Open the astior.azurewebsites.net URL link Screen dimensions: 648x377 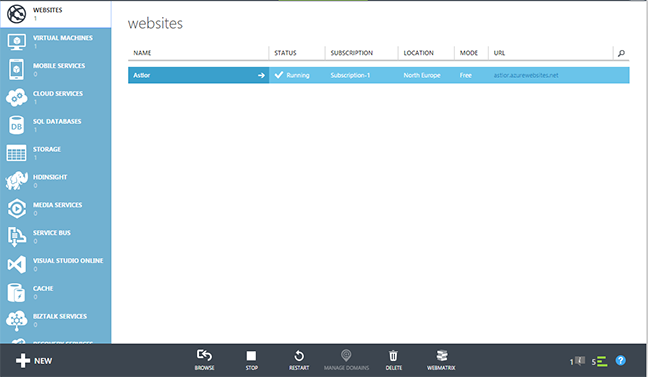526,75
